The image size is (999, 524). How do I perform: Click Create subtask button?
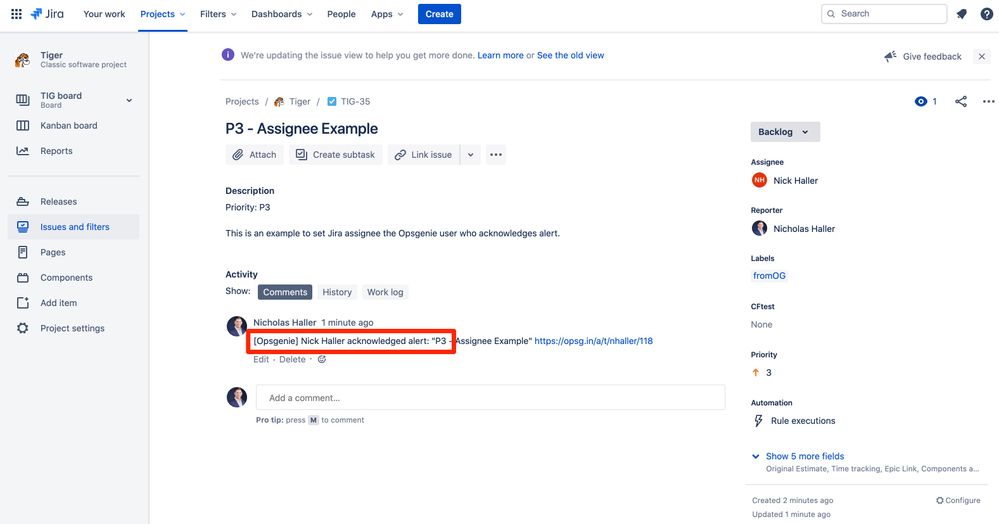point(336,155)
